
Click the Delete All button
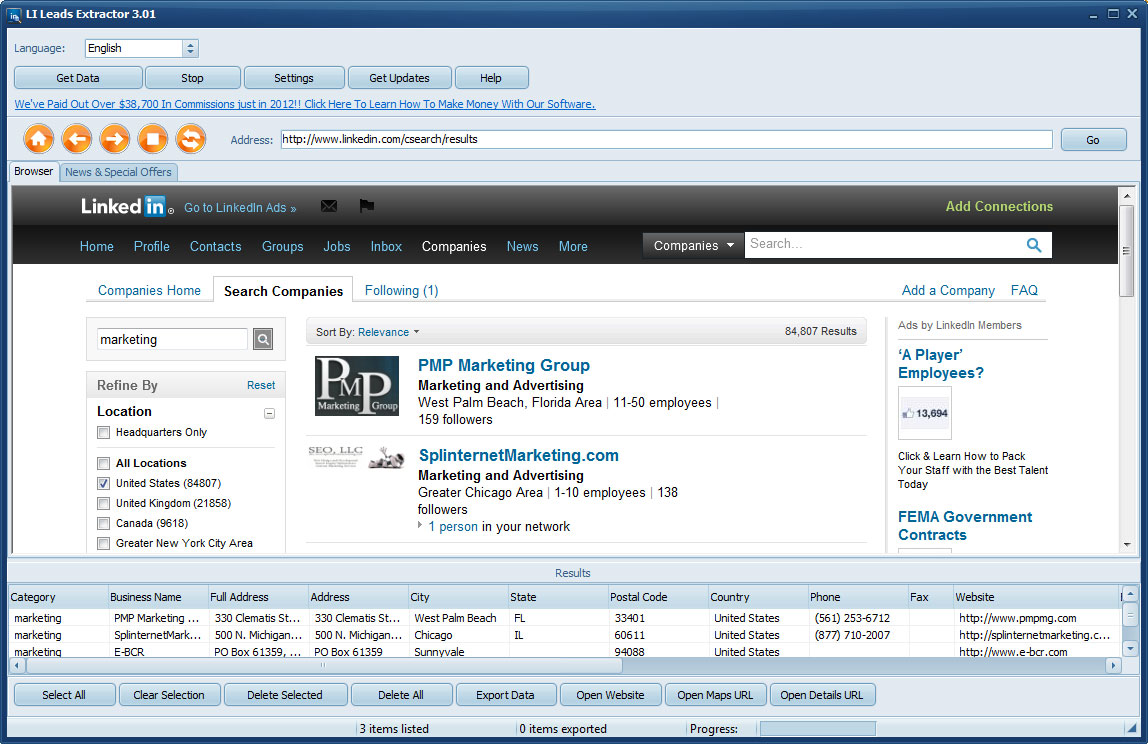[401, 695]
